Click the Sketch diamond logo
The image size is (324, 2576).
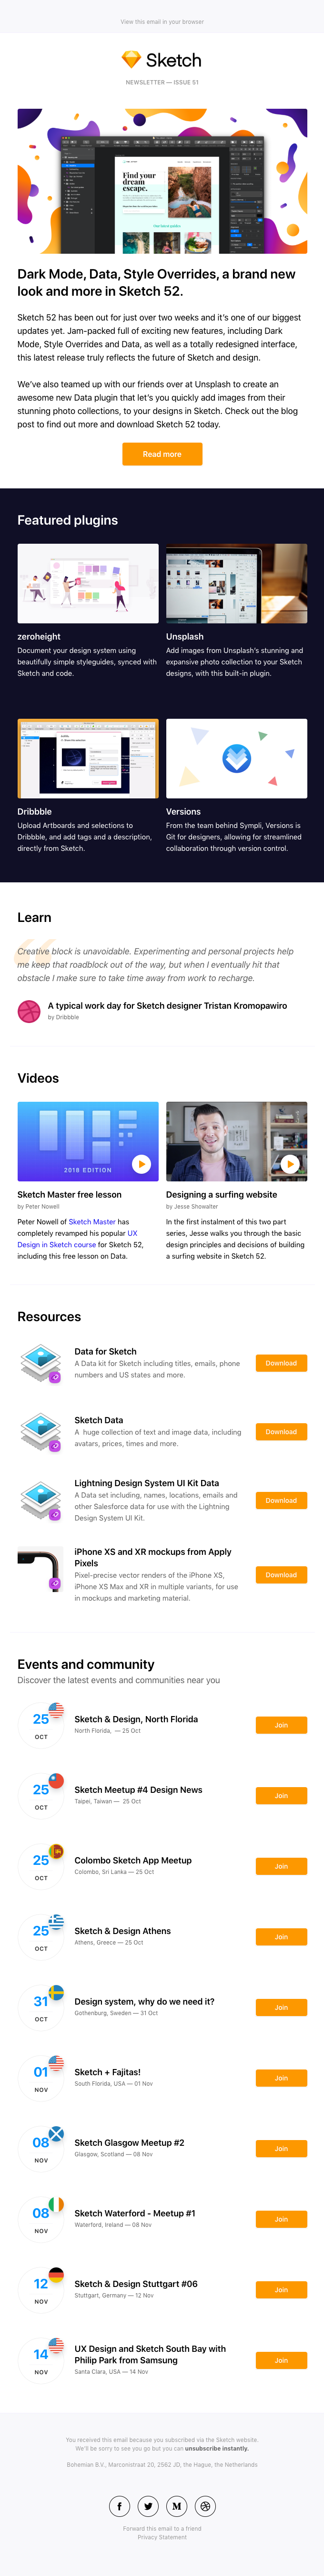[131, 60]
